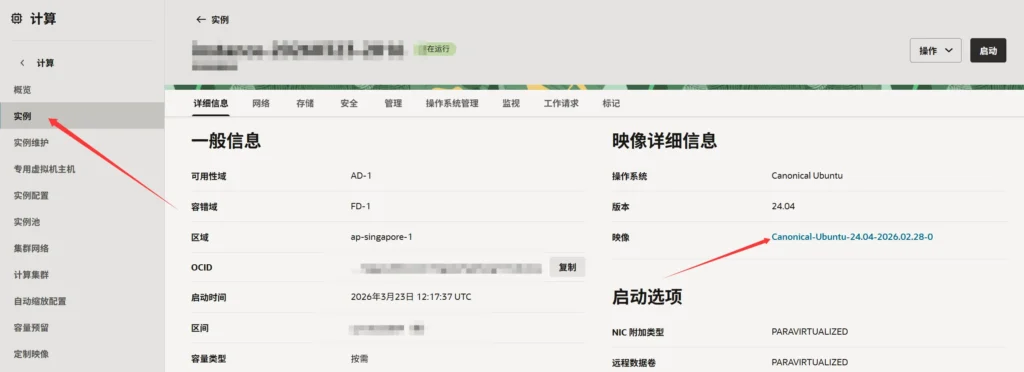This screenshot has height=372, width=1024.
Task: Switch to the 网络 tab
Action: 261,103
